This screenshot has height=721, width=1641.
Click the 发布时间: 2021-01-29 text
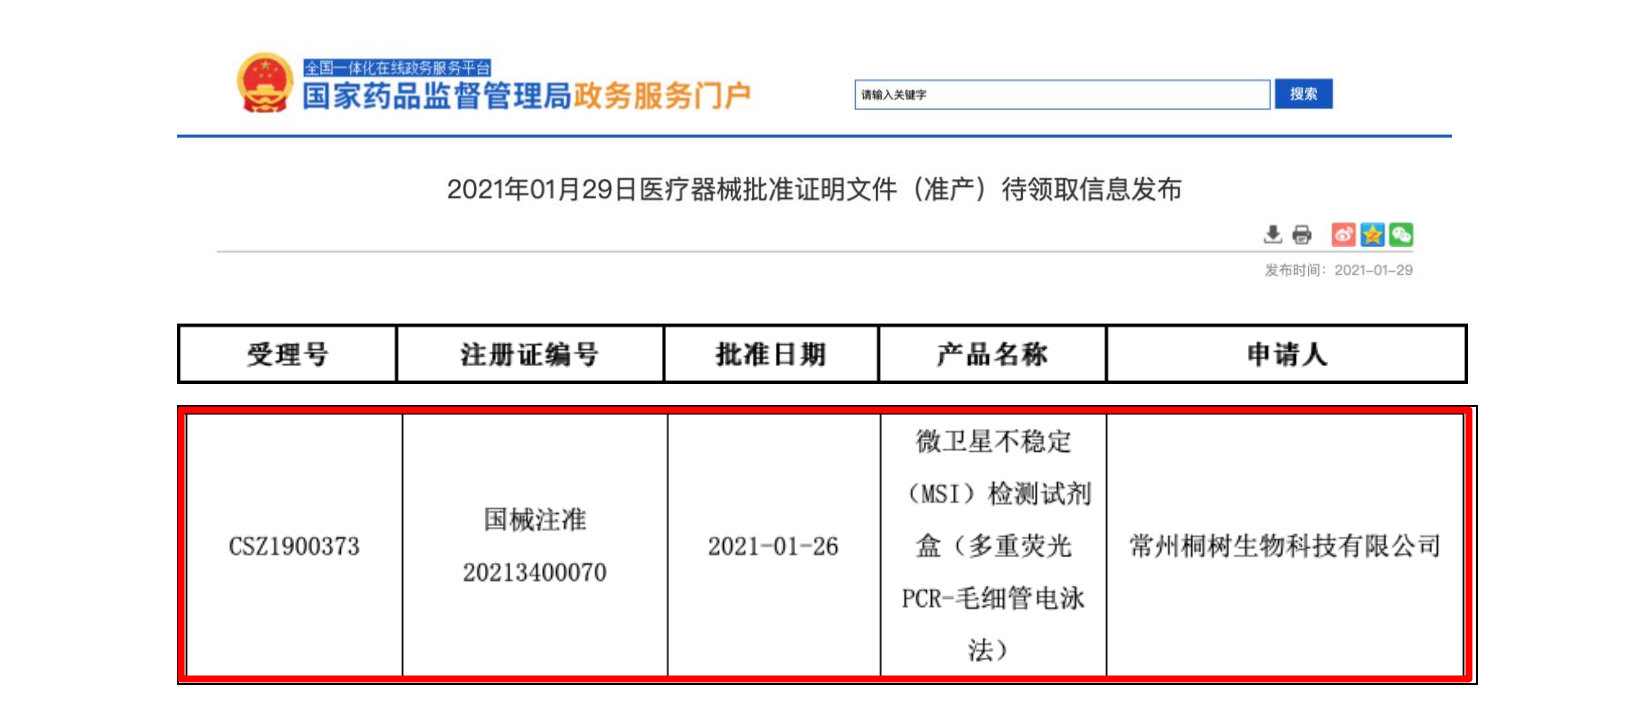[x=1338, y=270]
